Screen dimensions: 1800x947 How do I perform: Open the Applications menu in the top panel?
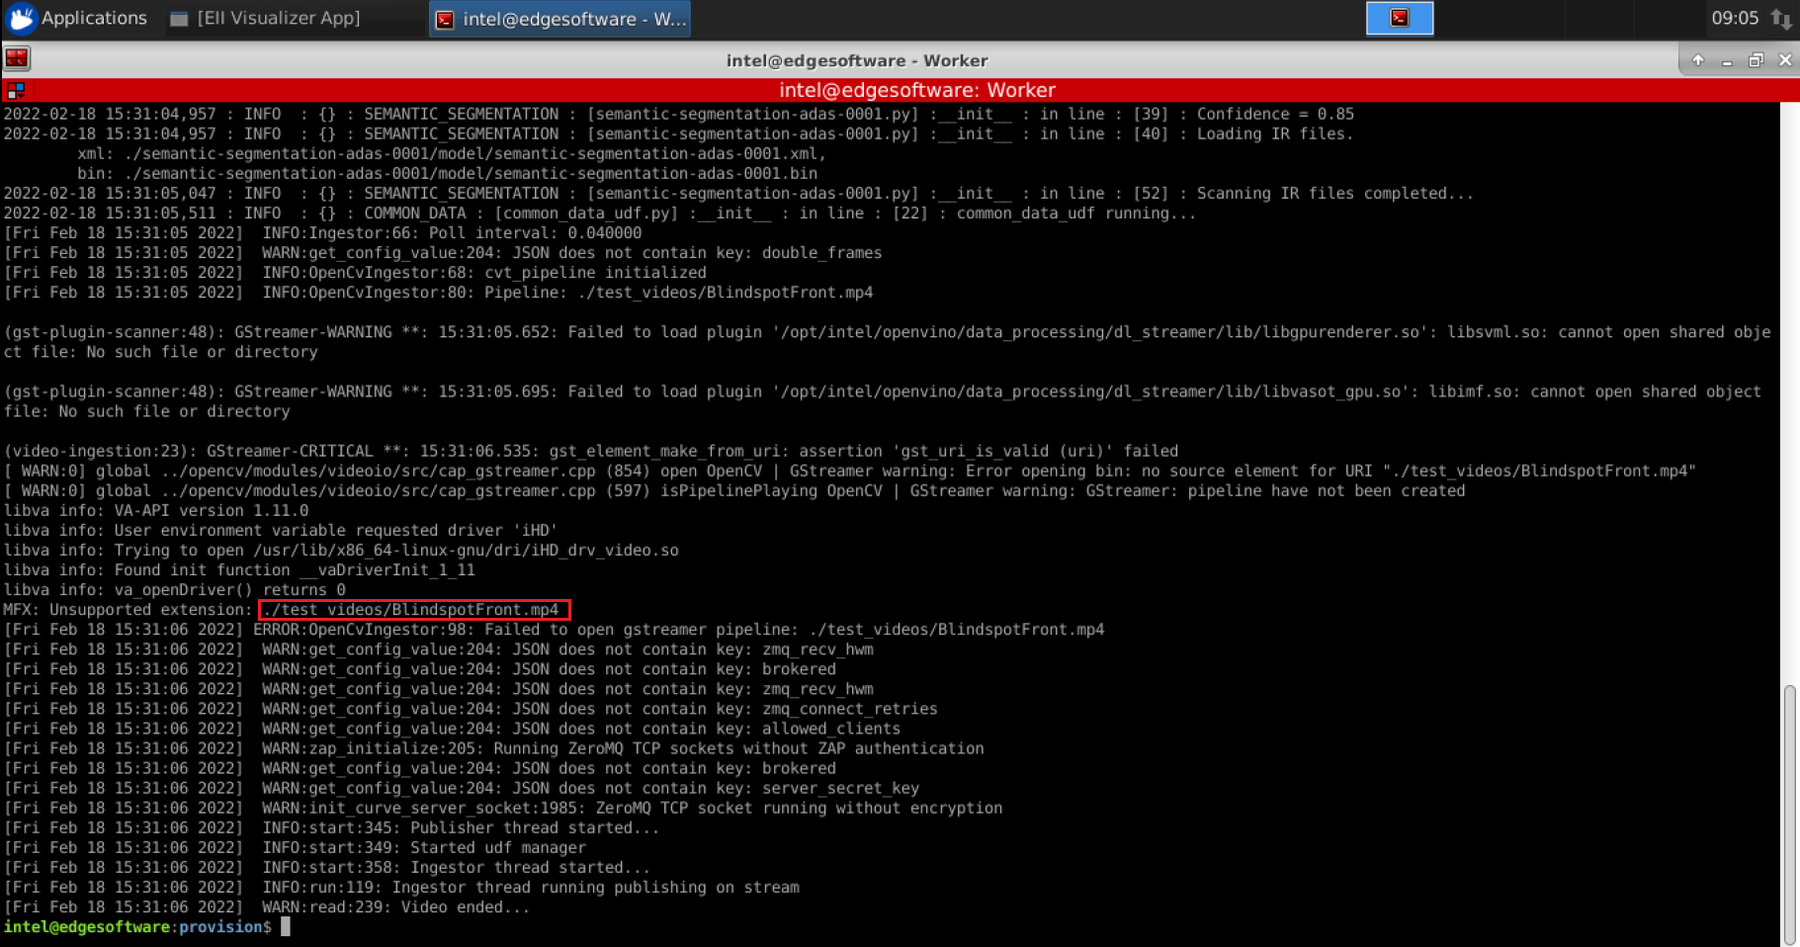pyautogui.click(x=78, y=18)
